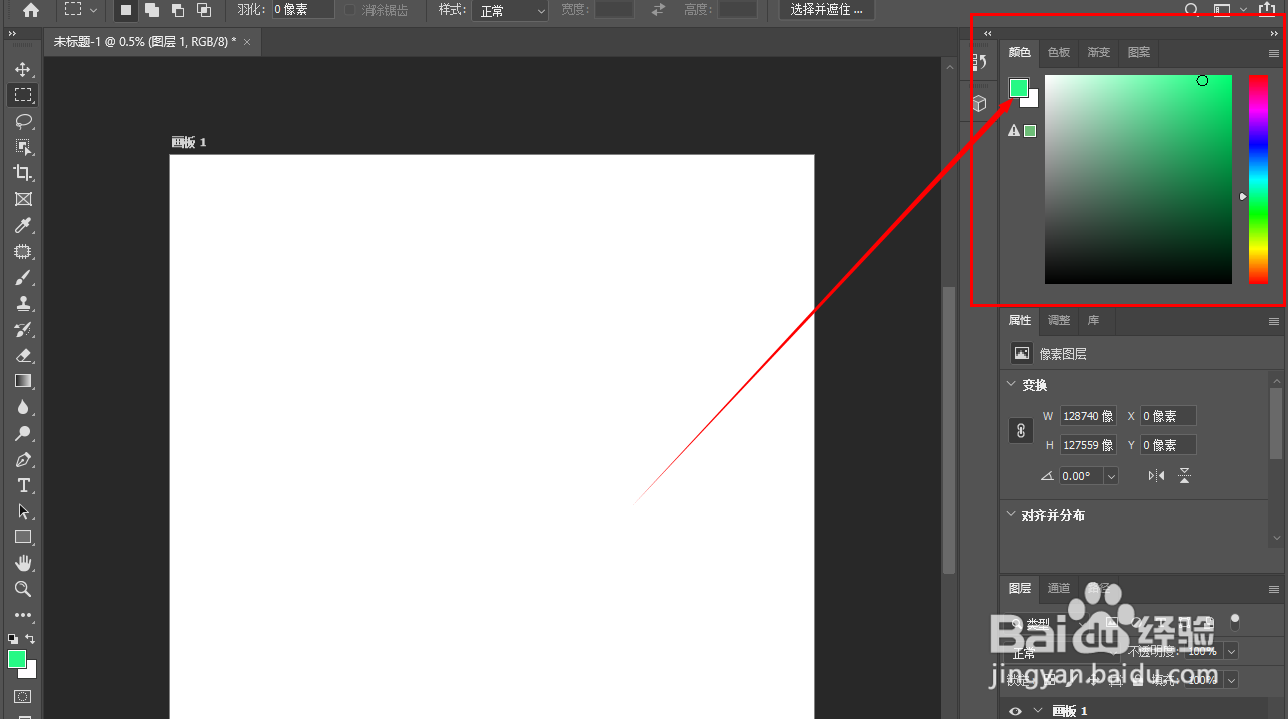Image resolution: width=1288 pixels, height=719 pixels.
Task: Select the Blur tool
Action: pyautogui.click(x=23, y=407)
